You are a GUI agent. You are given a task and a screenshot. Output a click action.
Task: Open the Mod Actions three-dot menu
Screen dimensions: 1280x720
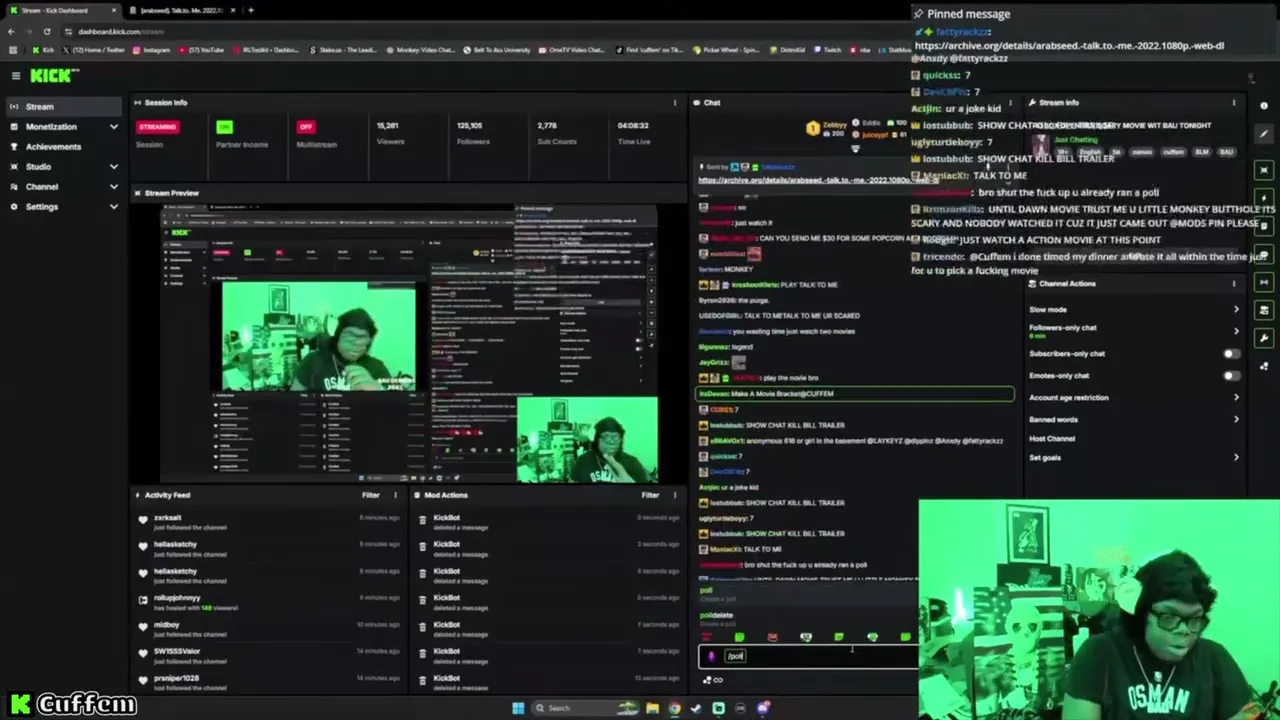674,495
